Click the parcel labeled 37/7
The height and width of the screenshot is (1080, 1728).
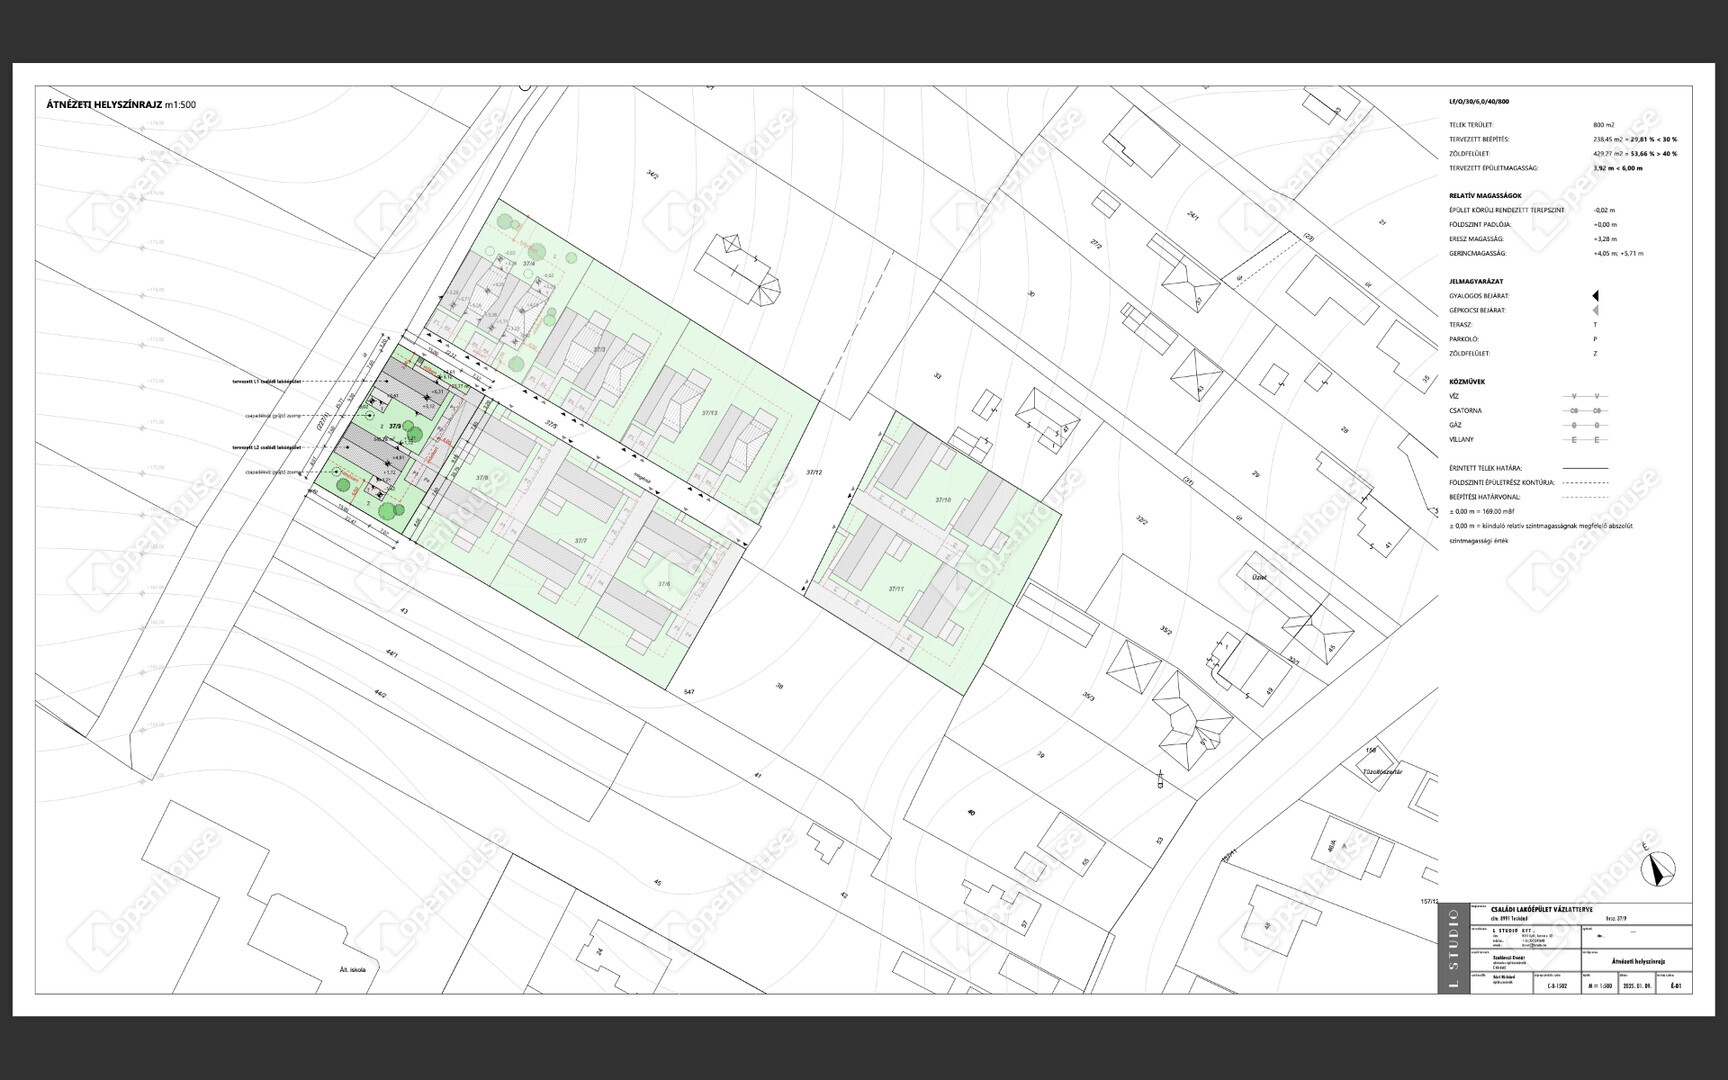pyautogui.click(x=580, y=541)
